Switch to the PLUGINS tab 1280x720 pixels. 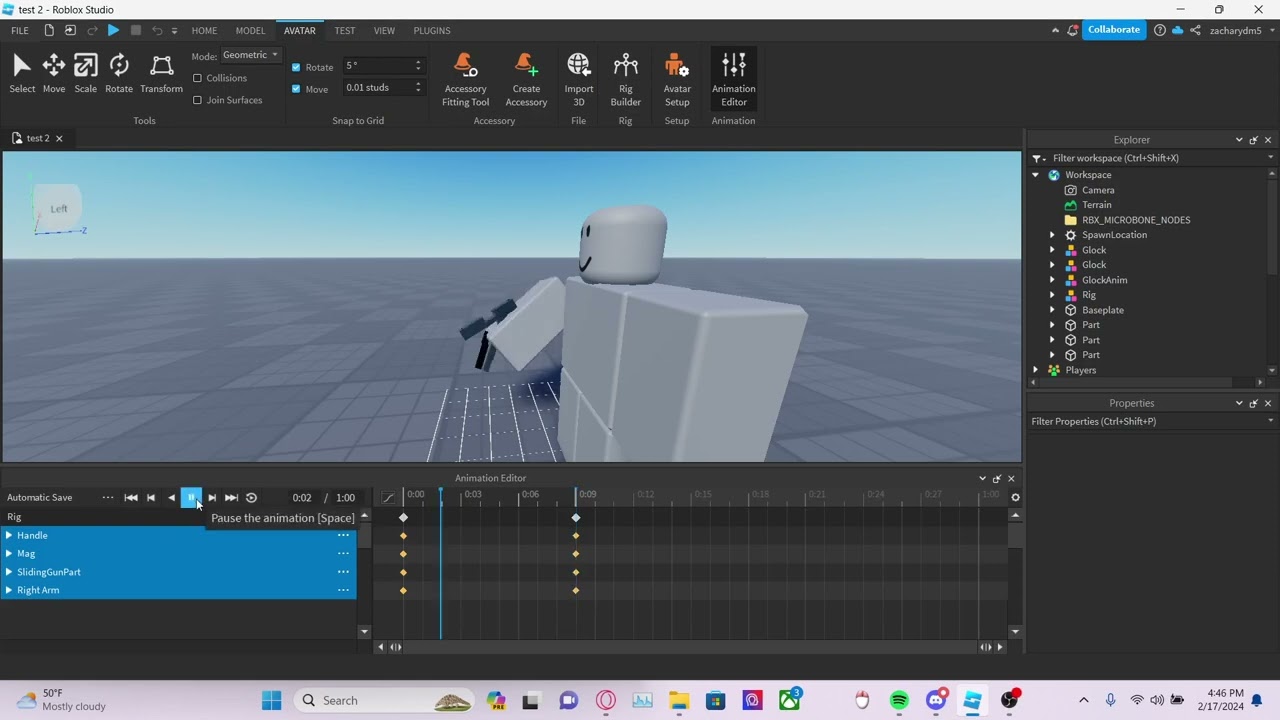point(432,31)
